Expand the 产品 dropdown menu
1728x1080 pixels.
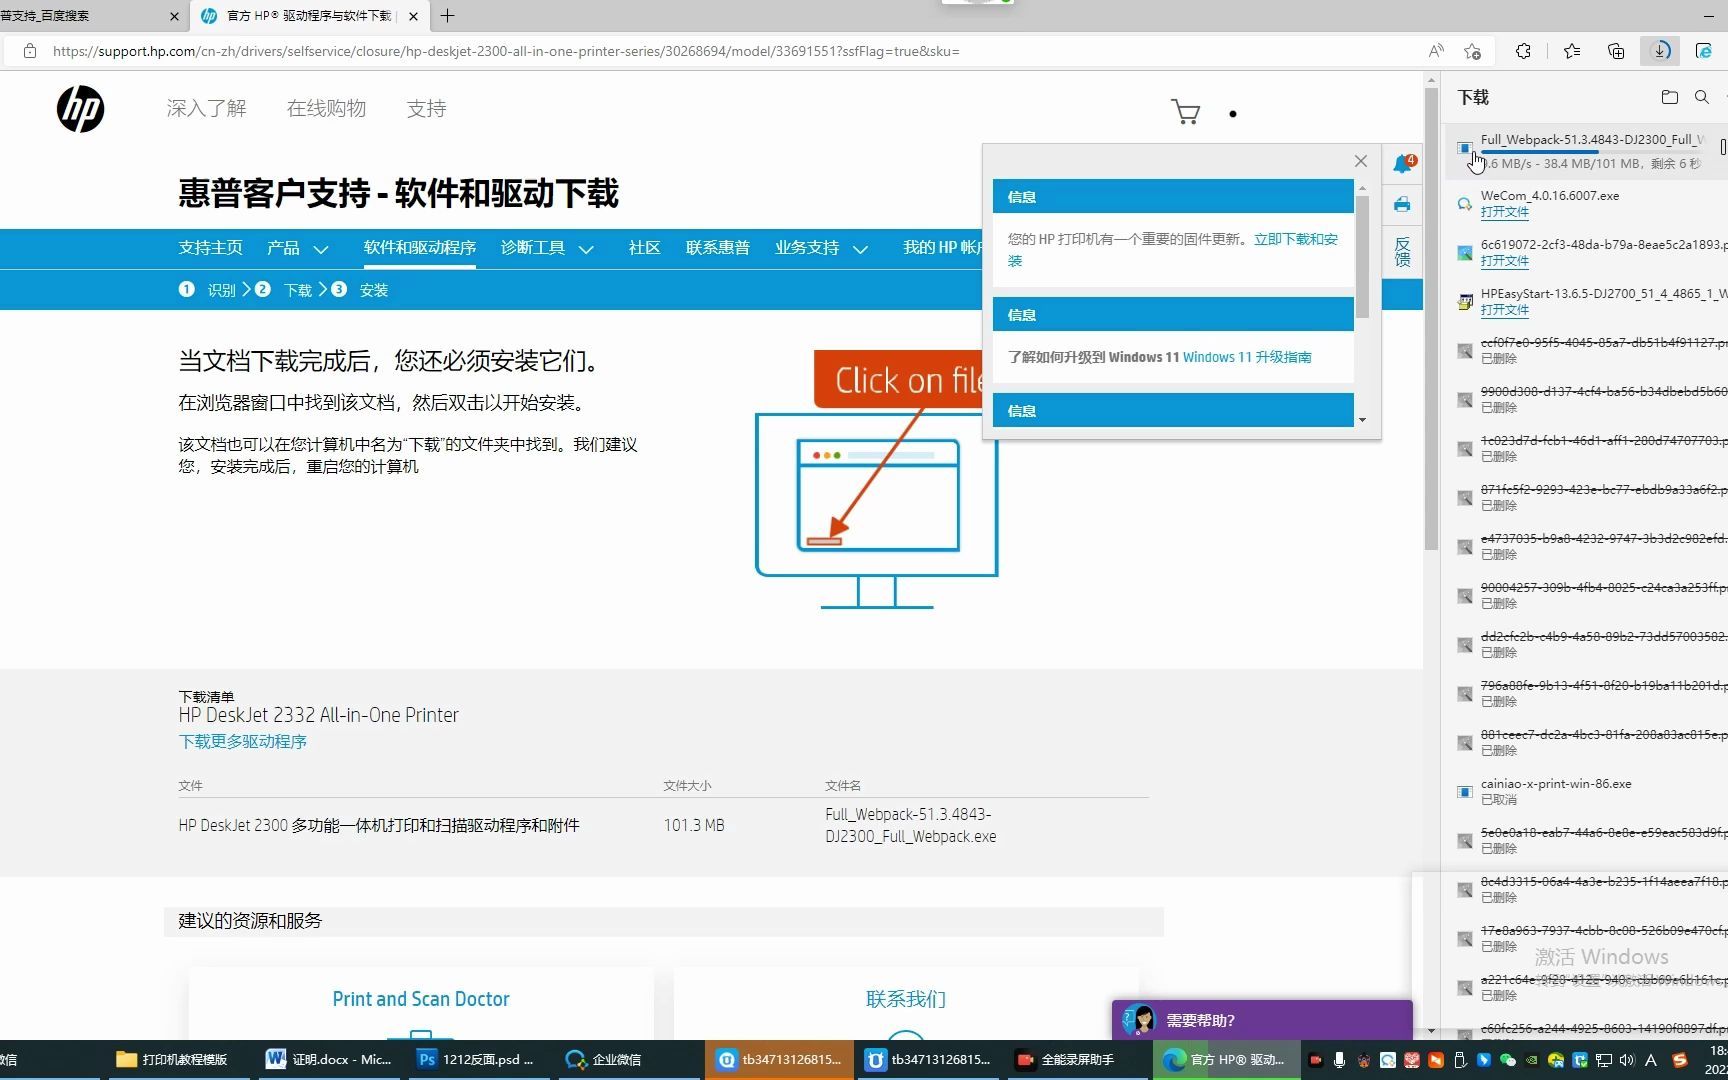(298, 248)
